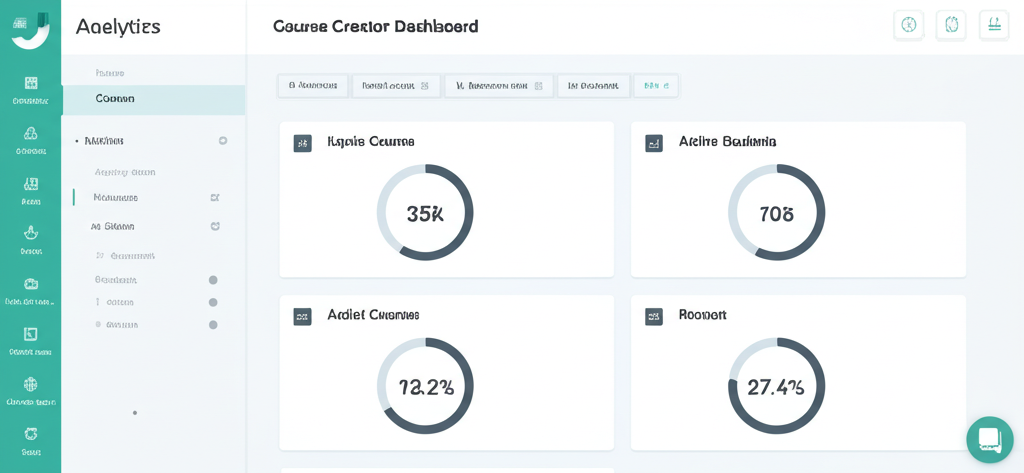Screen dimensions: 1024x473
Task: Click the Analytics panel heading
Action: coord(118,27)
